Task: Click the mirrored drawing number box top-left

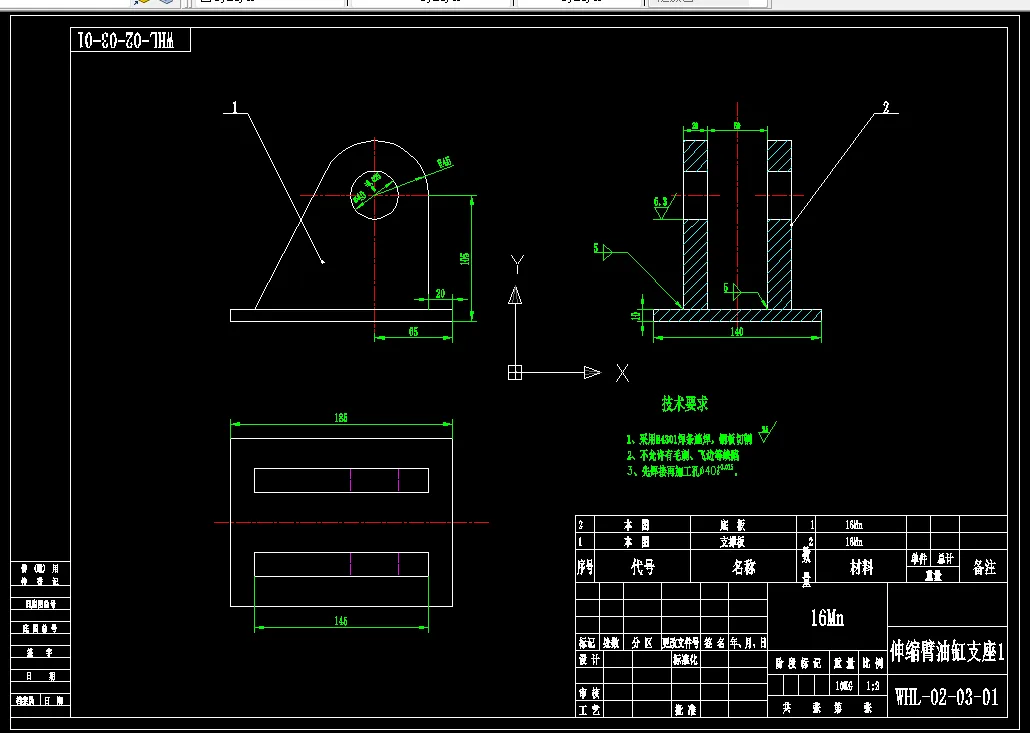Action: pos(130,40)
